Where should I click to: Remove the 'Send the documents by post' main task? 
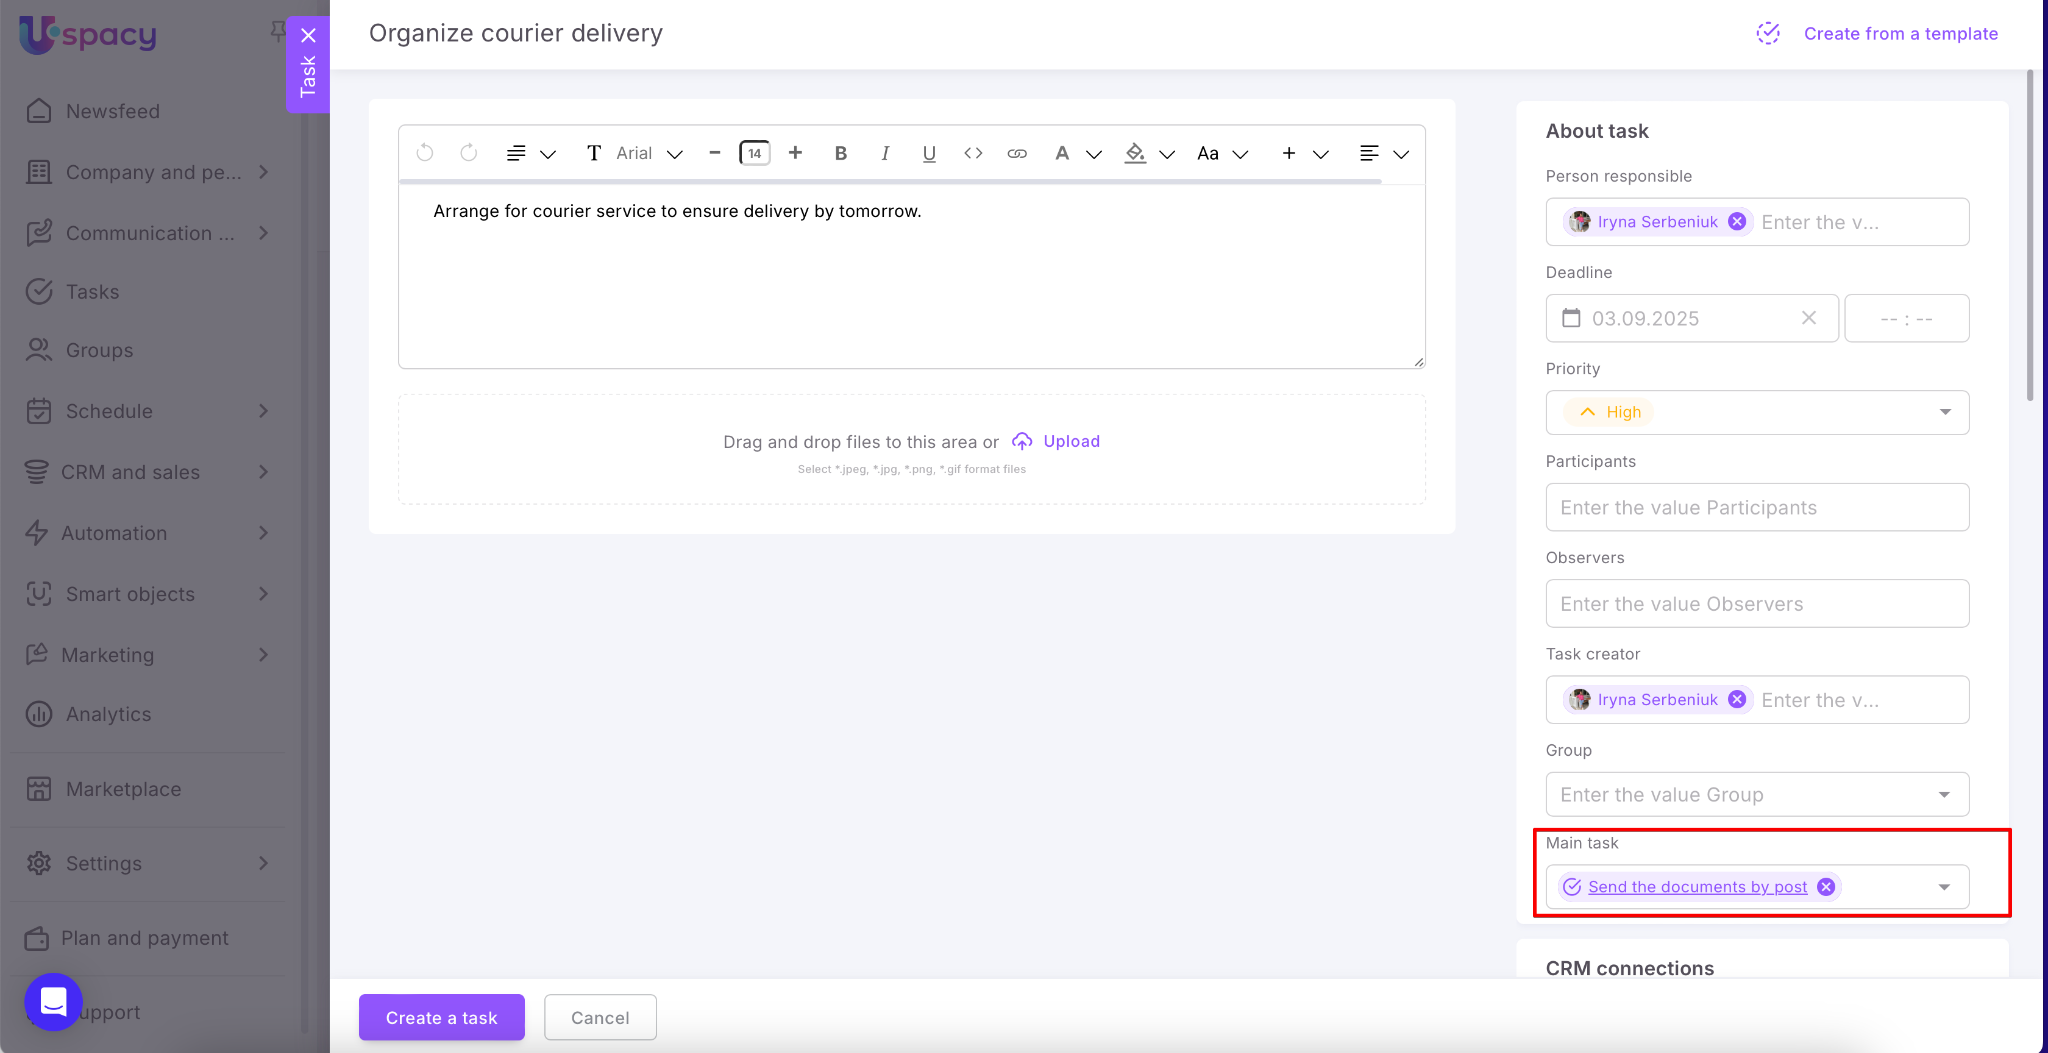pyautogui.click(x=1826, y=887)
